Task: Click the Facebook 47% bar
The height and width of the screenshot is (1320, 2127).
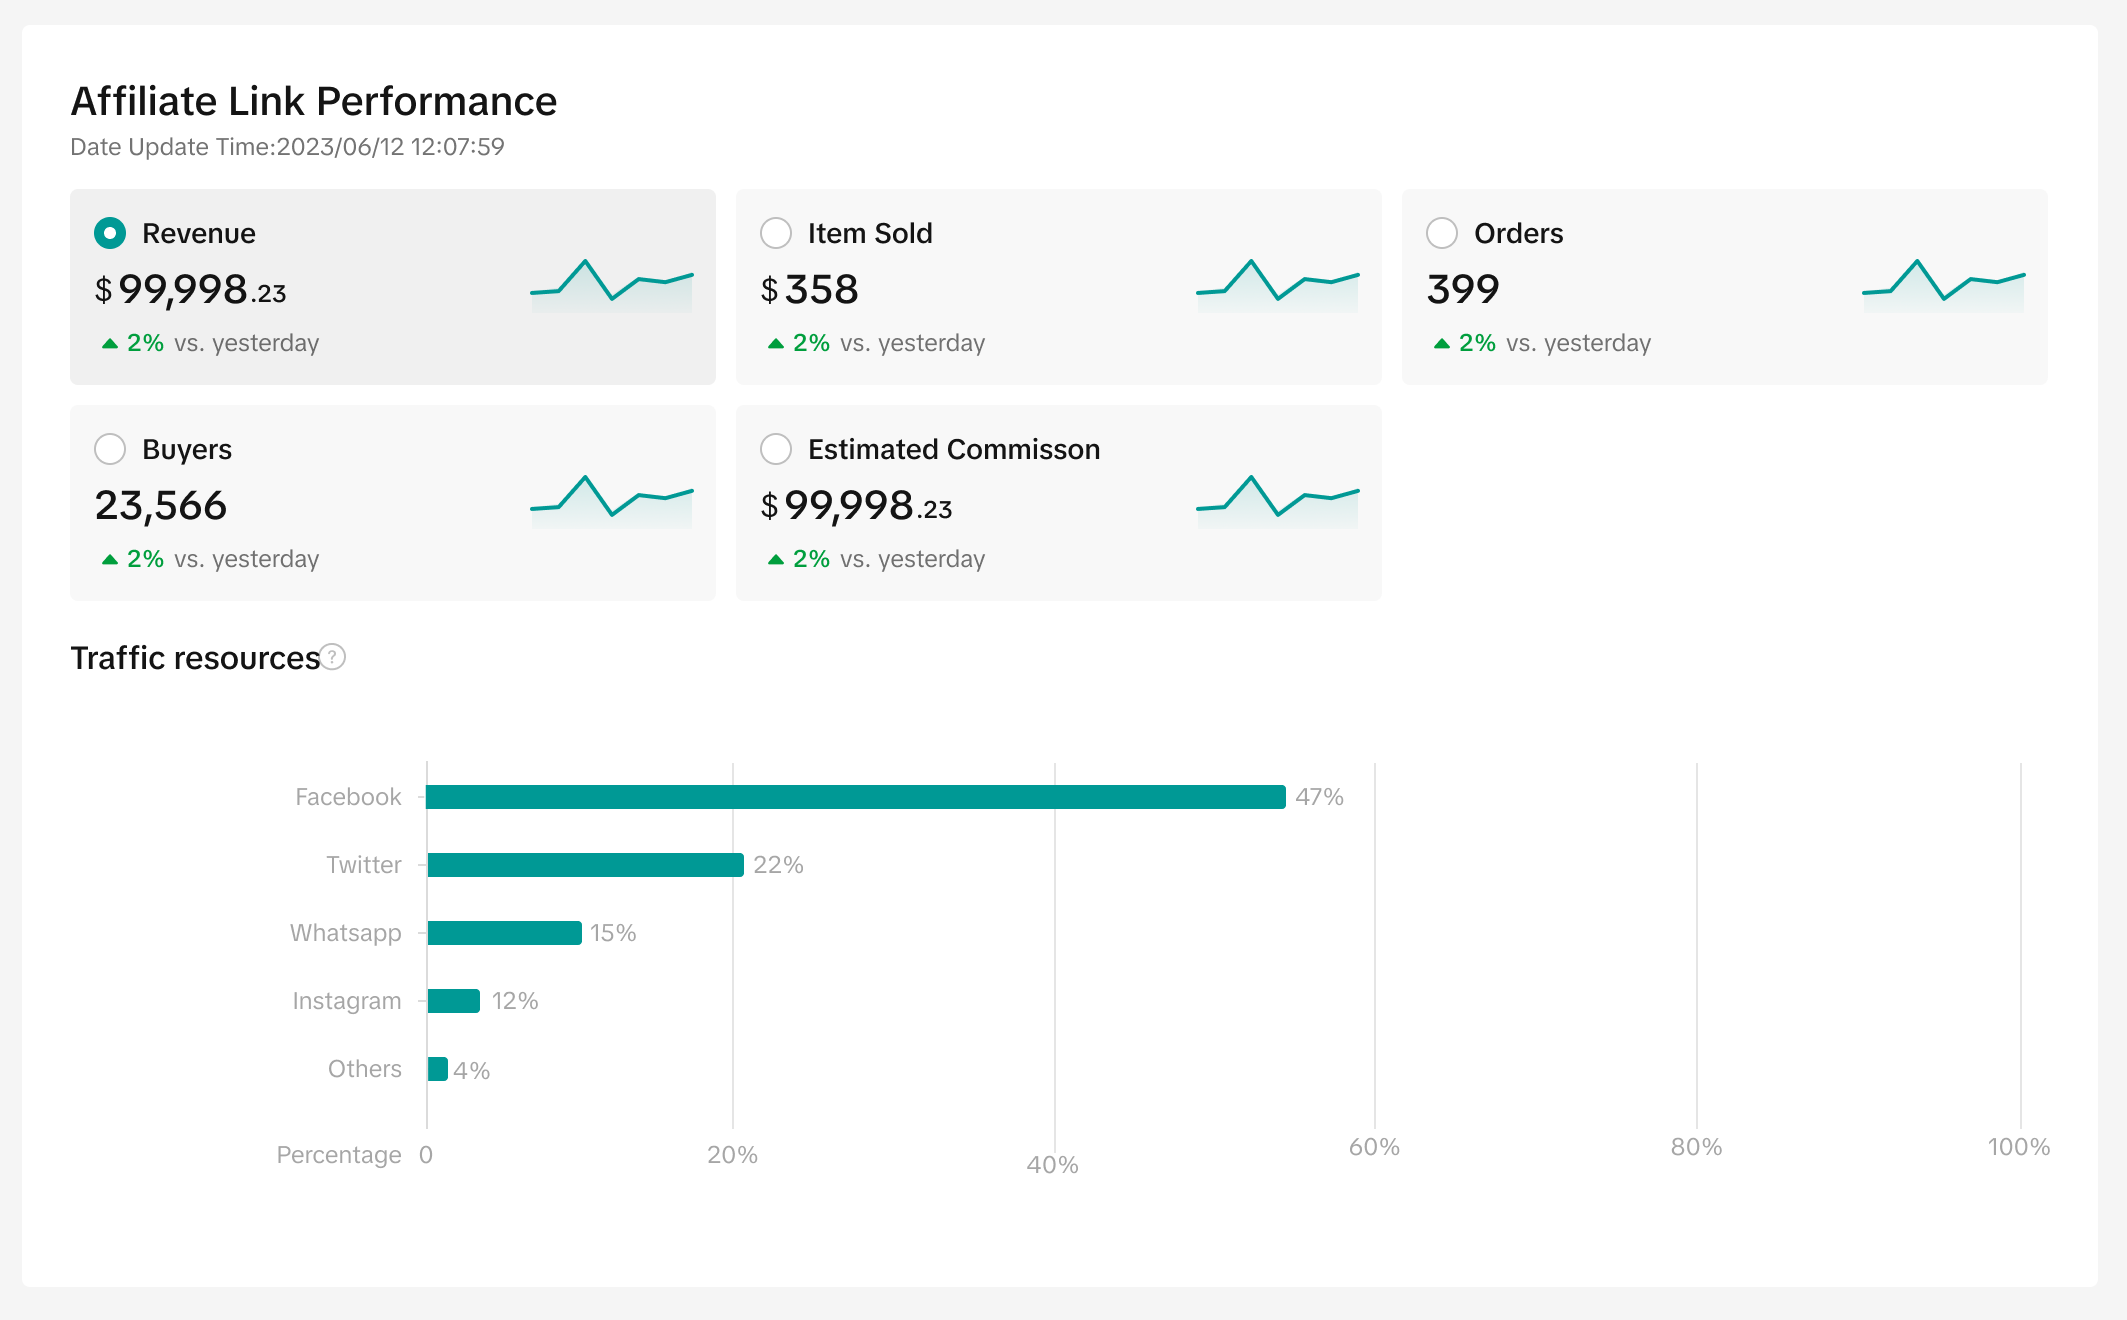Action: [855, 797]
